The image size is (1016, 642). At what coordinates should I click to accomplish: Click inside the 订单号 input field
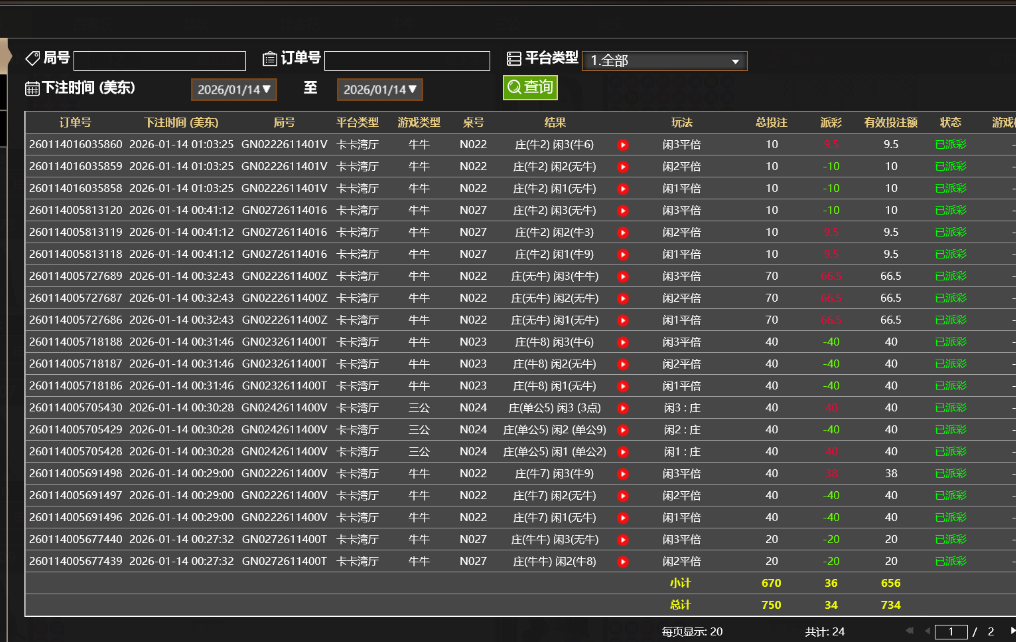[x=407, y=60]
